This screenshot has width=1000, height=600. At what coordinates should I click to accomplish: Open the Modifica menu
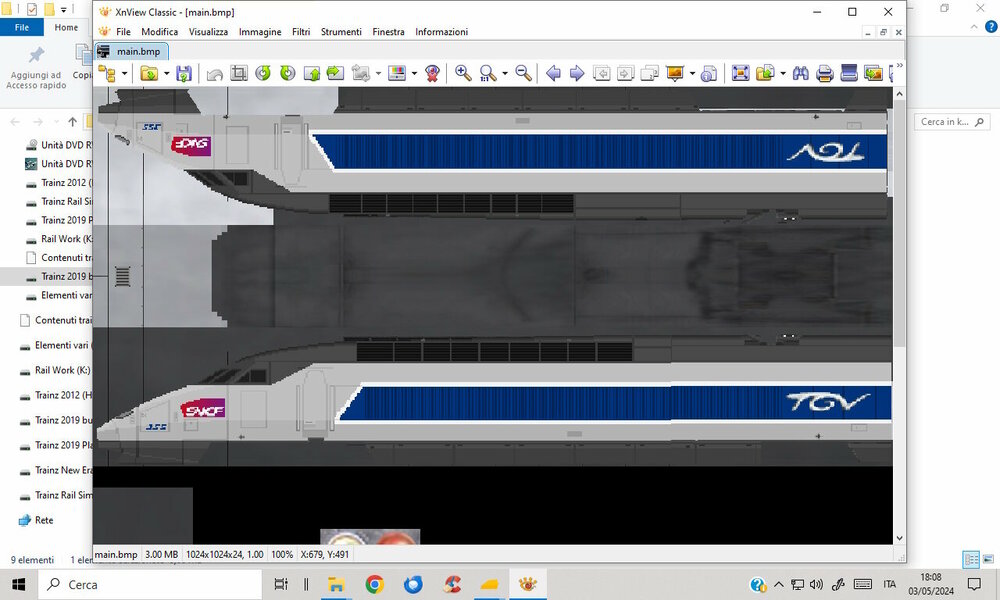click(159, 32)
